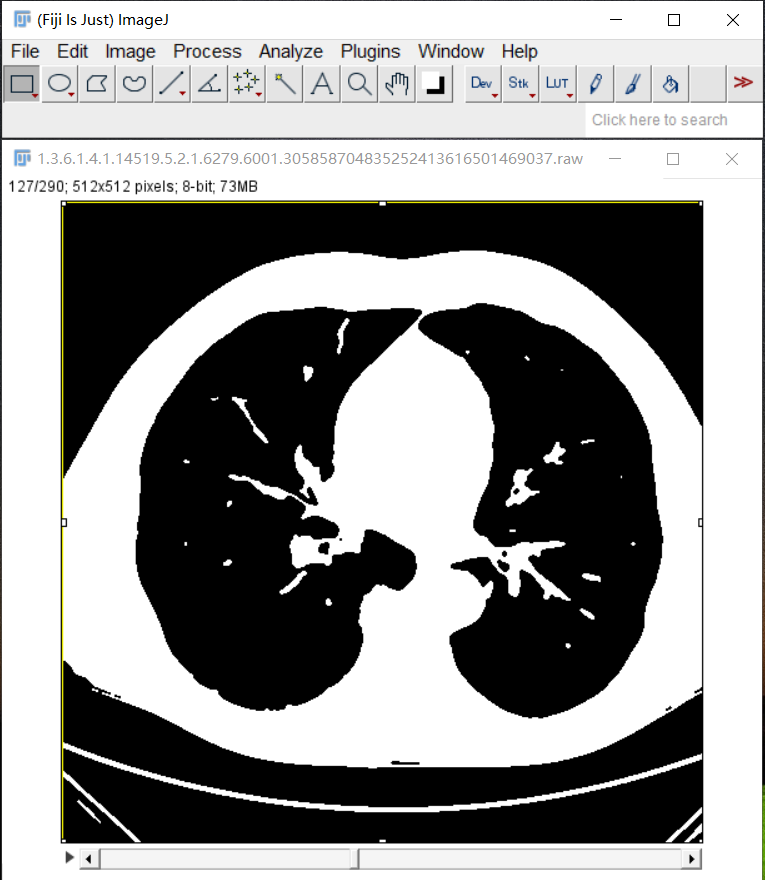
Task: Open the More Tools double-arrow menu
Action: point(744,84)
